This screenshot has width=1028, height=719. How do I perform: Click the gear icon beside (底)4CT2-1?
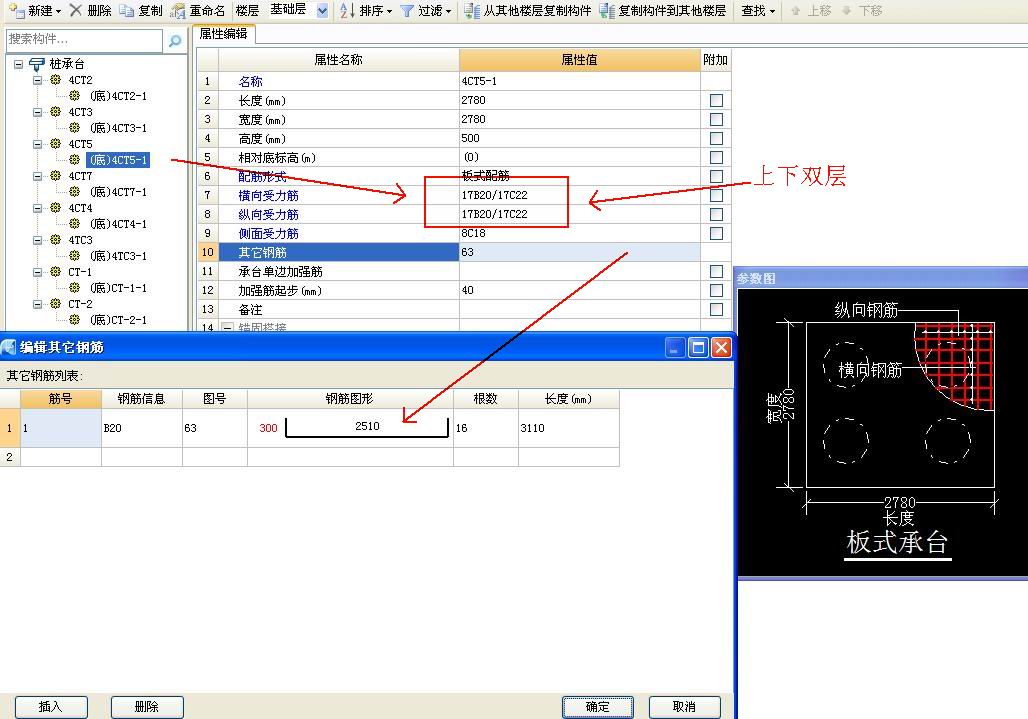coord(75,96)
